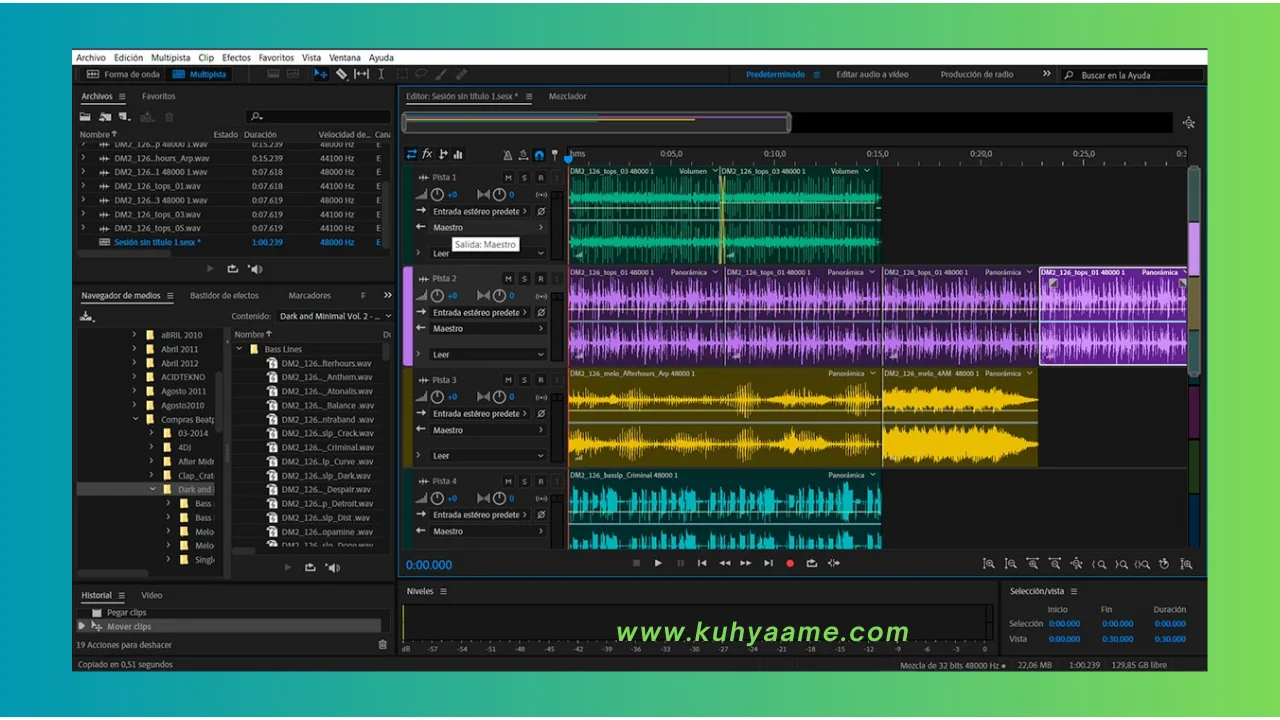Click the Multipista view button

click(x=199, y=74)
